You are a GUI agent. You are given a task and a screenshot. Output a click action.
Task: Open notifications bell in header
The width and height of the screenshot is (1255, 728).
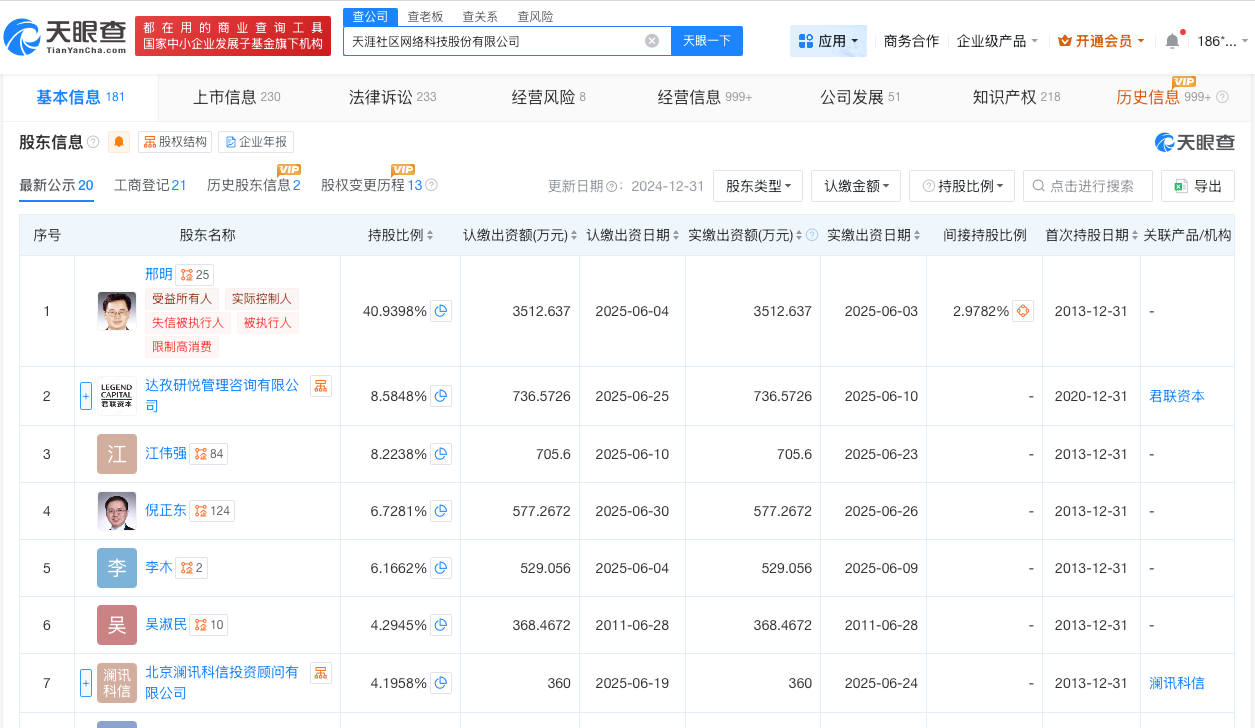1172,41
